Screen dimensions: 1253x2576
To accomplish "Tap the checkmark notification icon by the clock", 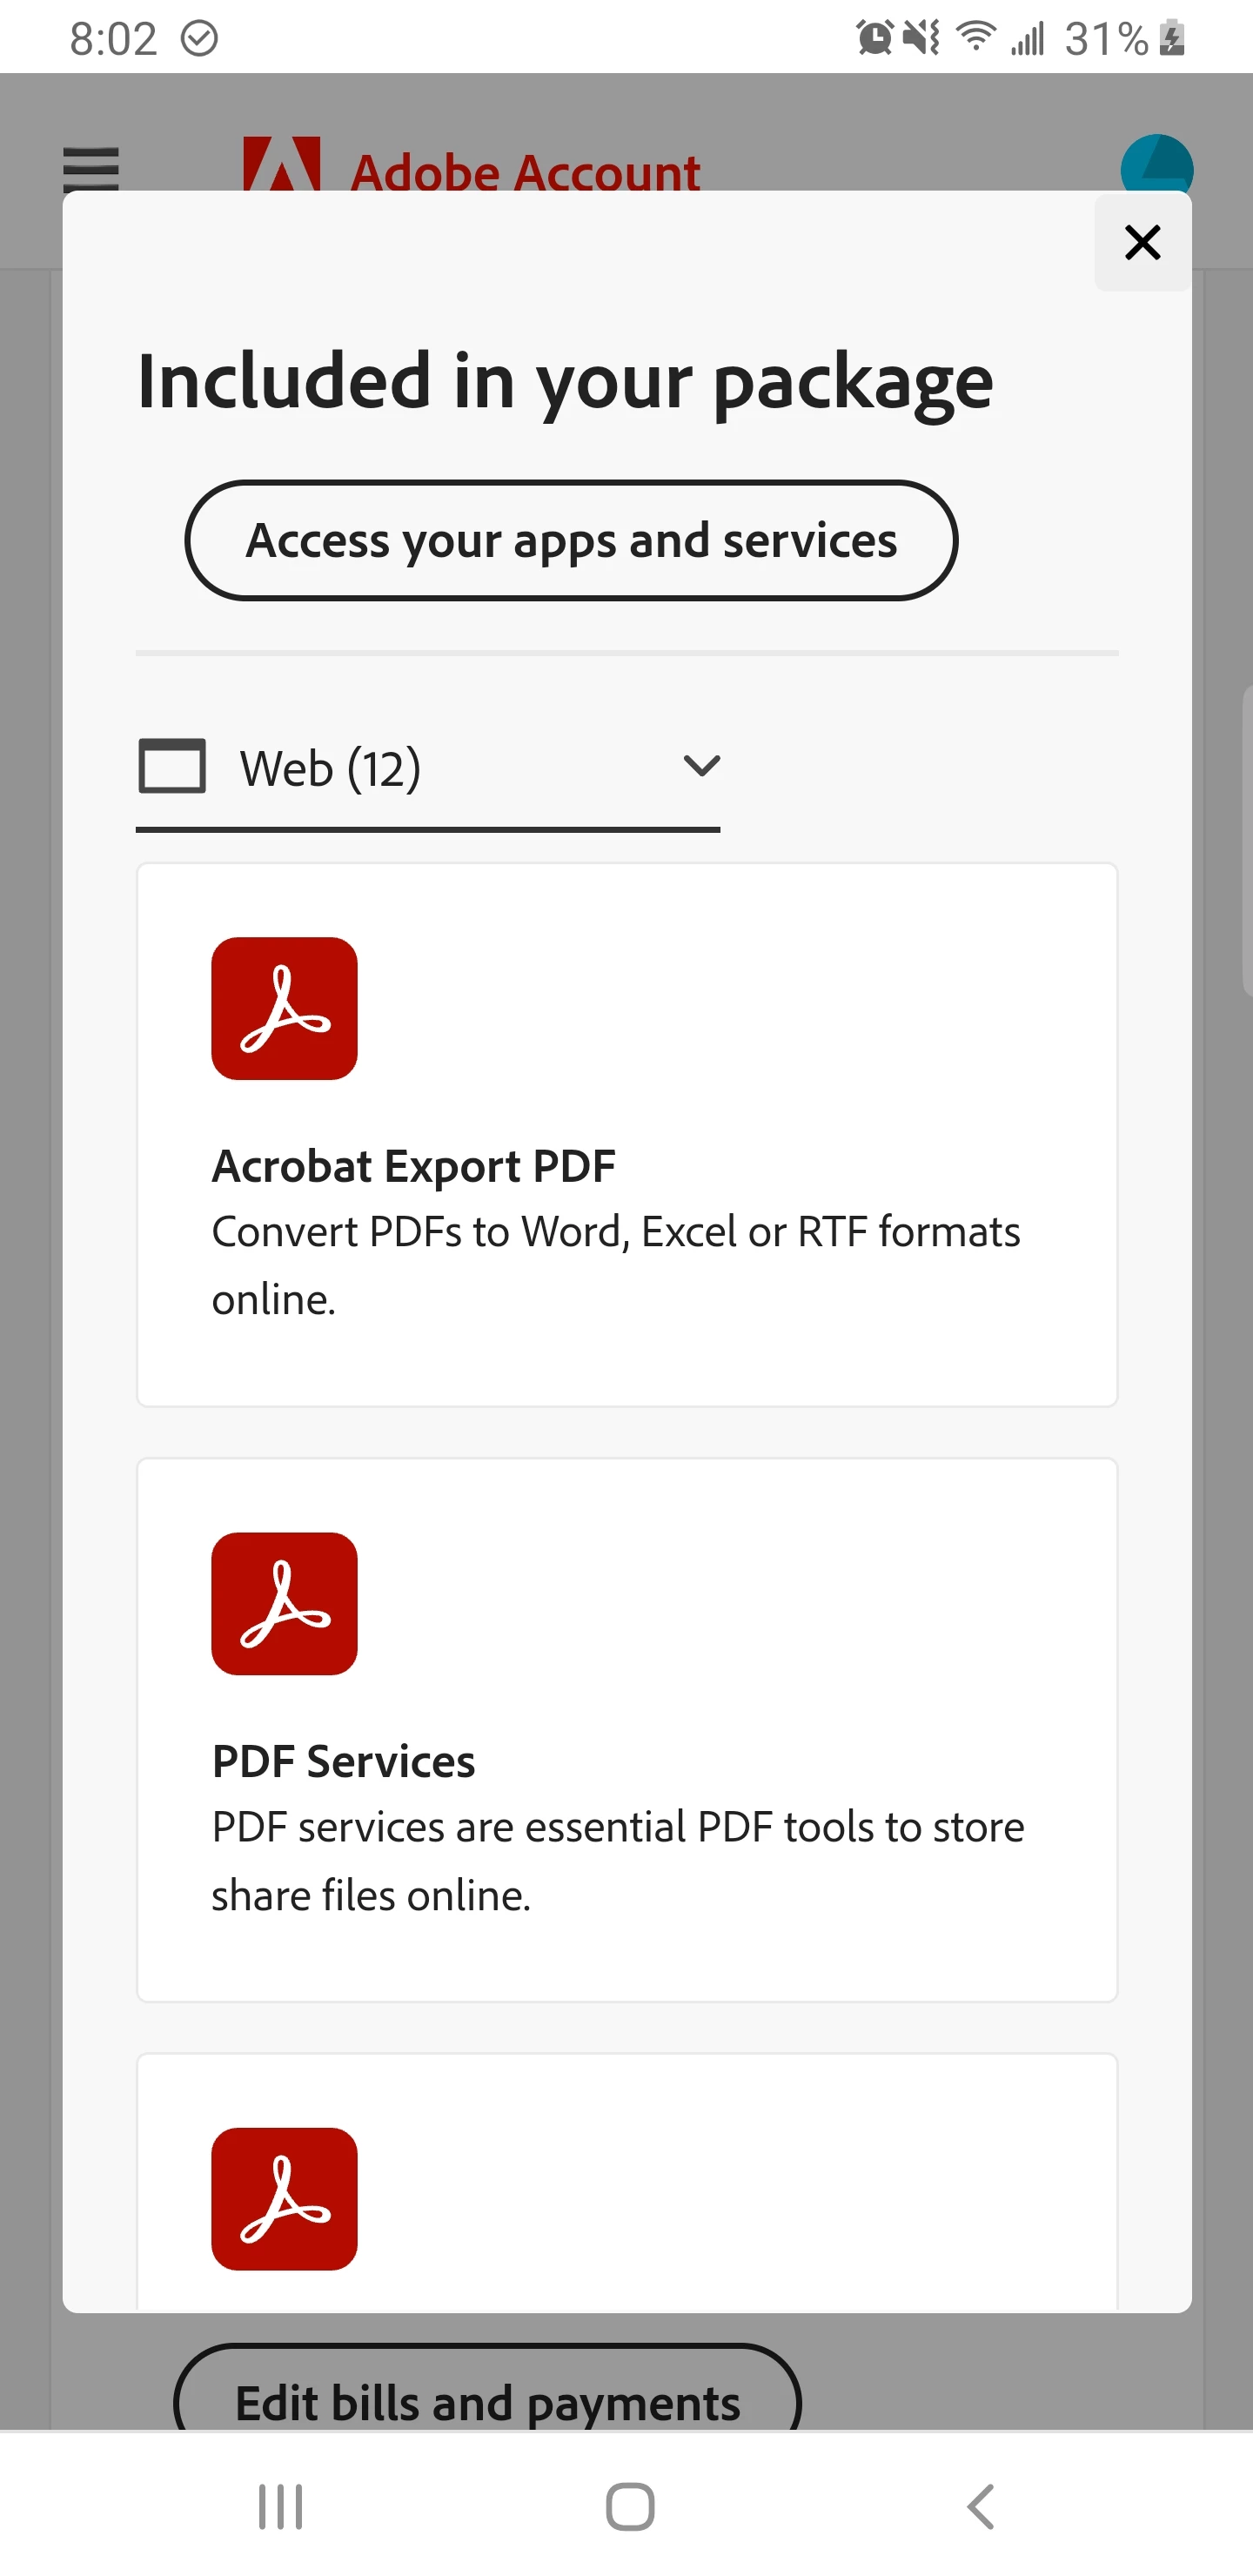I will (x=199, y=39).
